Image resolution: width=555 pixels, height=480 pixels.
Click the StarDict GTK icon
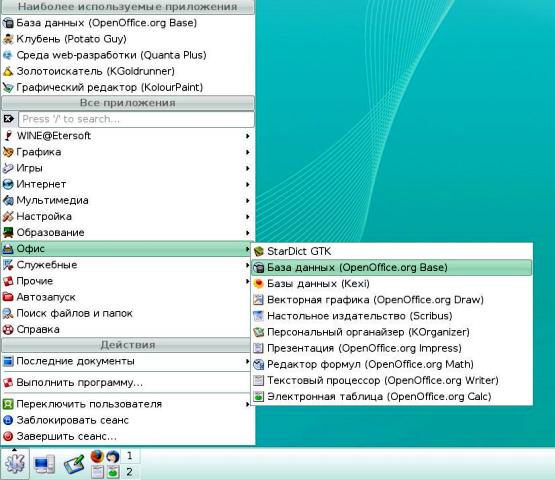coord(259,252)
